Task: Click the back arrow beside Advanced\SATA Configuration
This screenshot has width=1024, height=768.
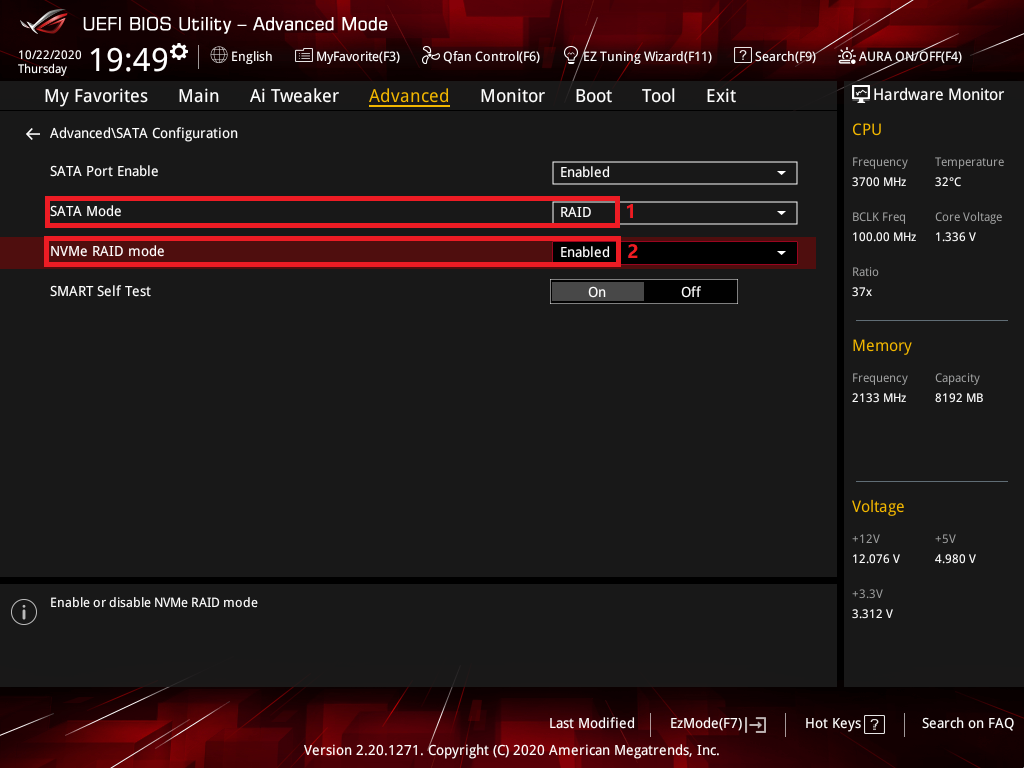Action: point(33,134)
